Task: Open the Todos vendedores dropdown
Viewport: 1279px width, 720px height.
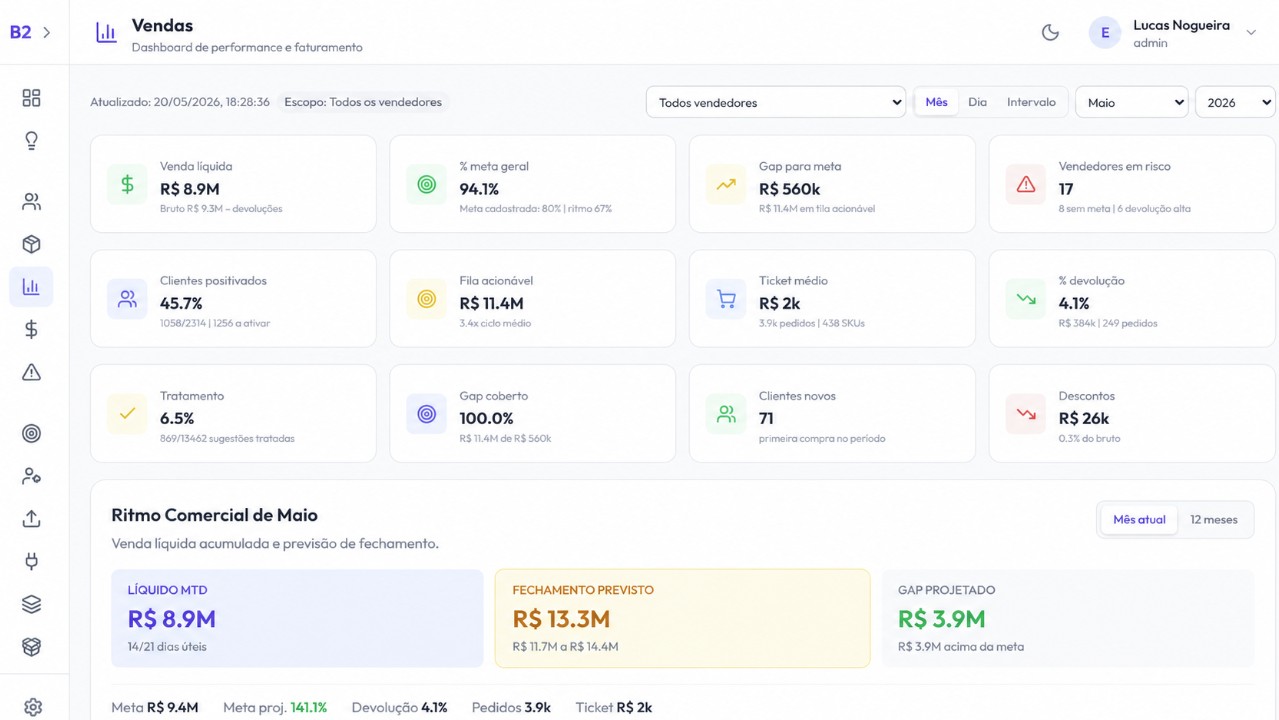Action: click(x=776, y=102)
